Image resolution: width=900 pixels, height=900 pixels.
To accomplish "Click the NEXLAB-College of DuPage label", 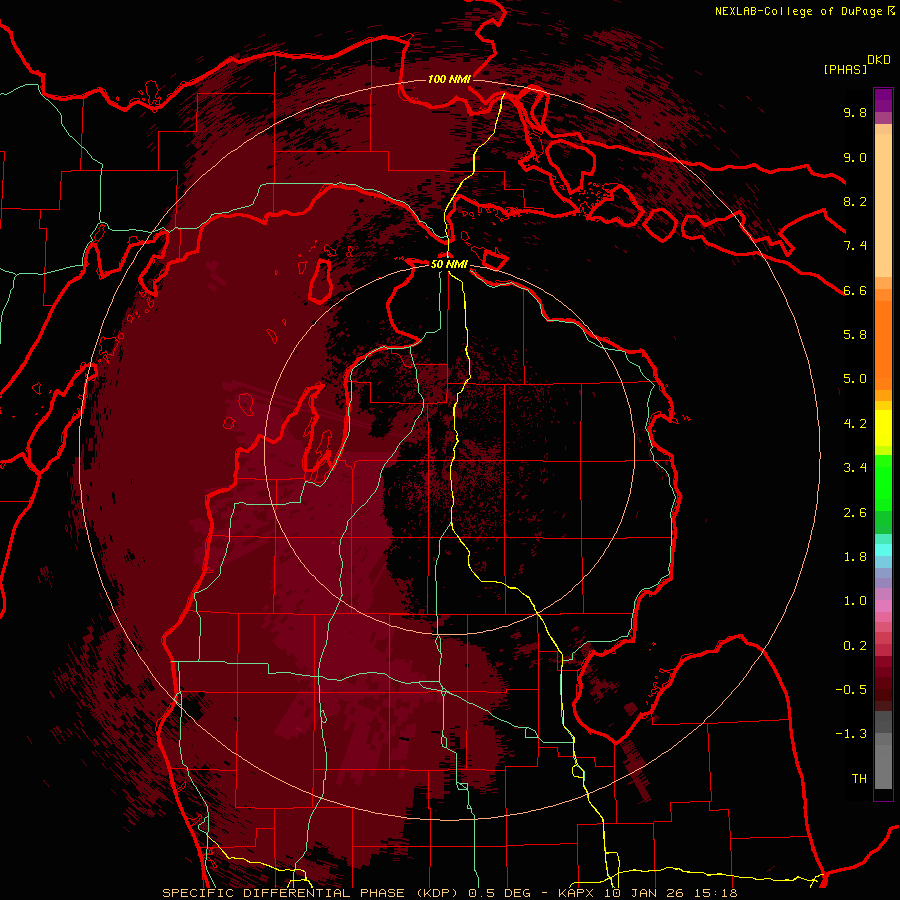I will [x=798, y=11].
